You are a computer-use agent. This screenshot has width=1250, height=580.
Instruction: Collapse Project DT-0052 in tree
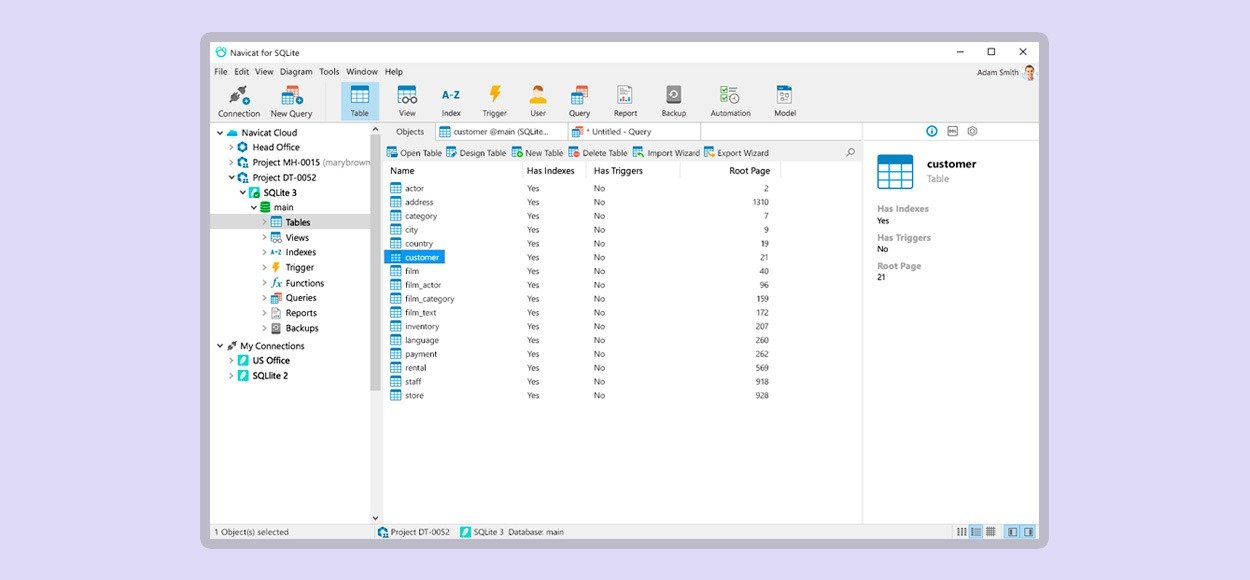pyautogui.click(x=231, y=177)
